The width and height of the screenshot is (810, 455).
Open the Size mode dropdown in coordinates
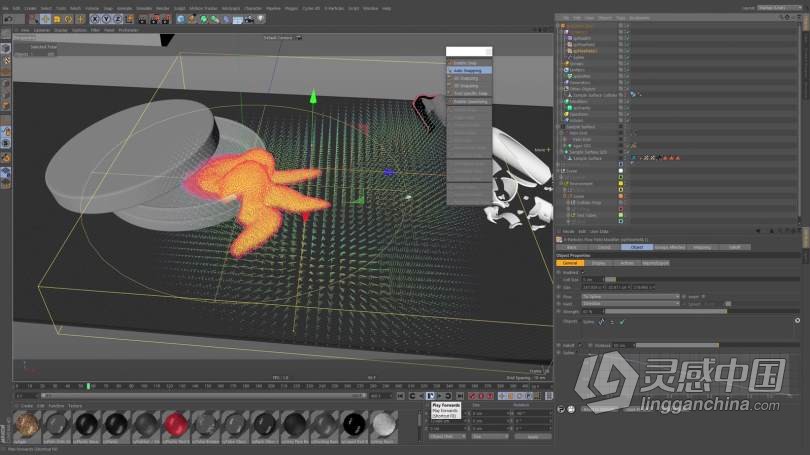pos(489,436)
